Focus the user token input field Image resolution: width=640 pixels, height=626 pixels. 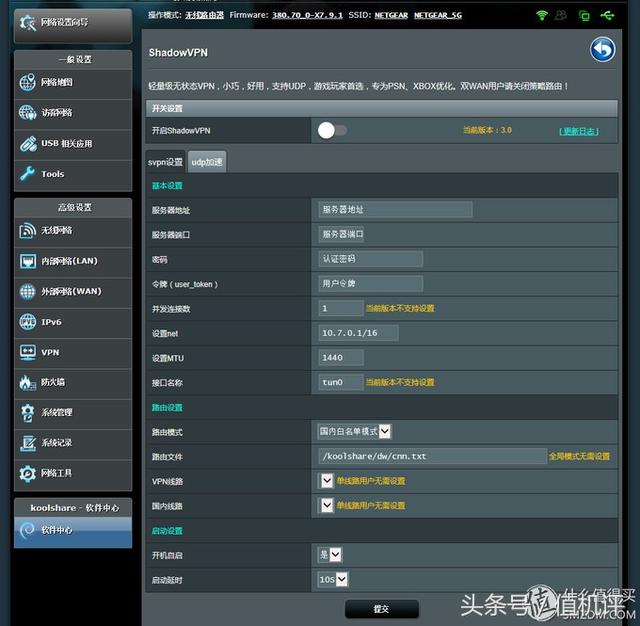(371, 284)
